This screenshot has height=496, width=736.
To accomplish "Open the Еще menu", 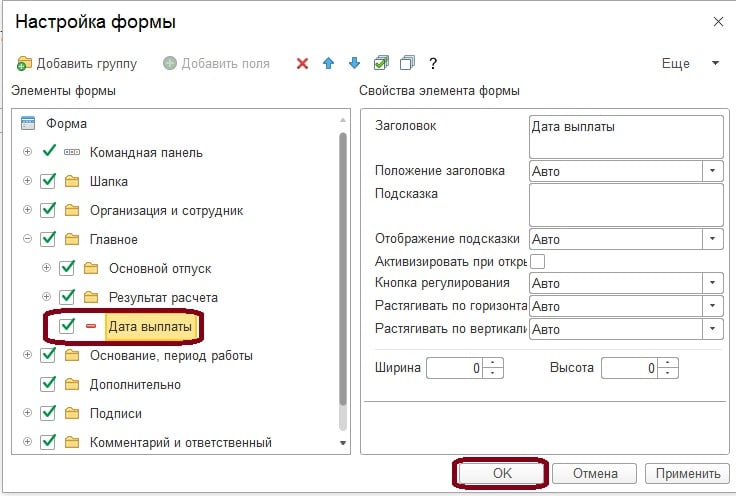I will [690, 63].
